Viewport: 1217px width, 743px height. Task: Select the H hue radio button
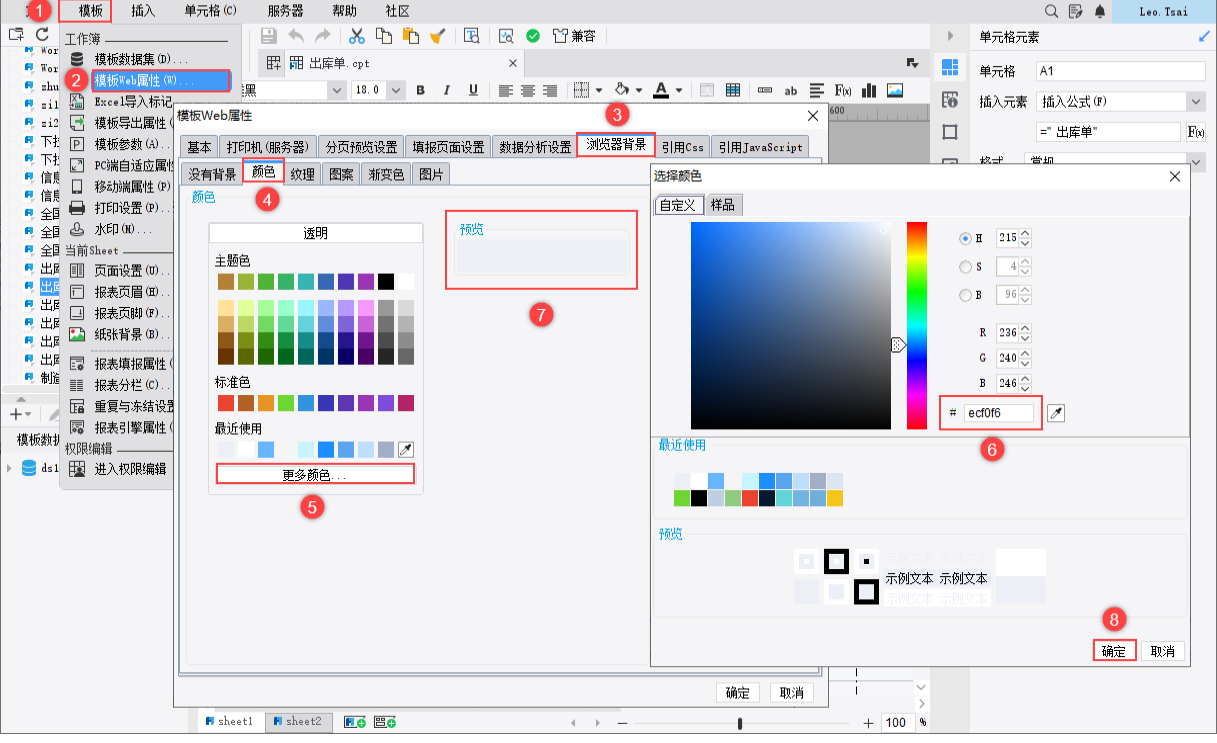click(x=965, y=238)
